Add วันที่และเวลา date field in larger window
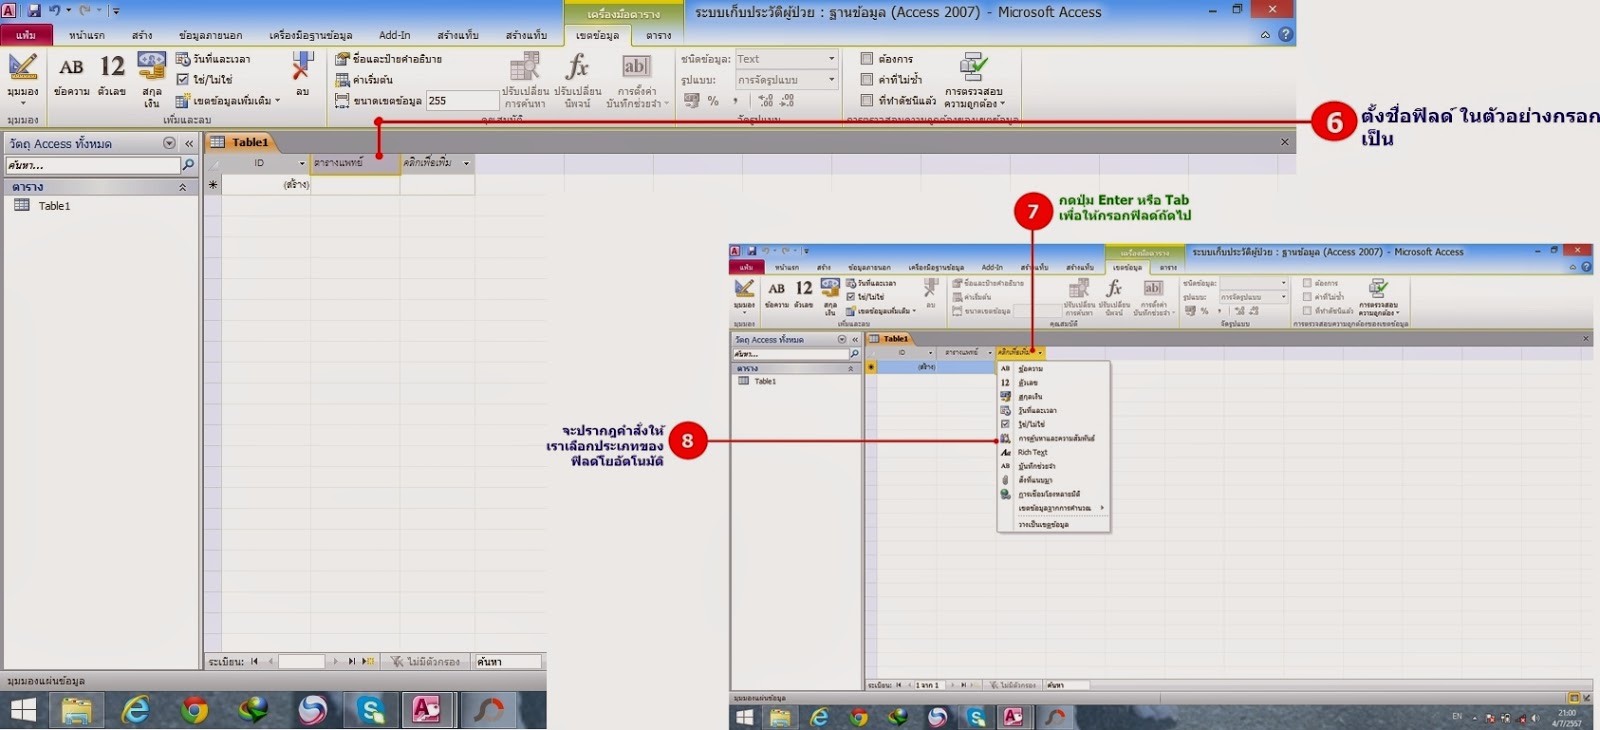This screenshot has height=730, width=1600. click(213, 59)
